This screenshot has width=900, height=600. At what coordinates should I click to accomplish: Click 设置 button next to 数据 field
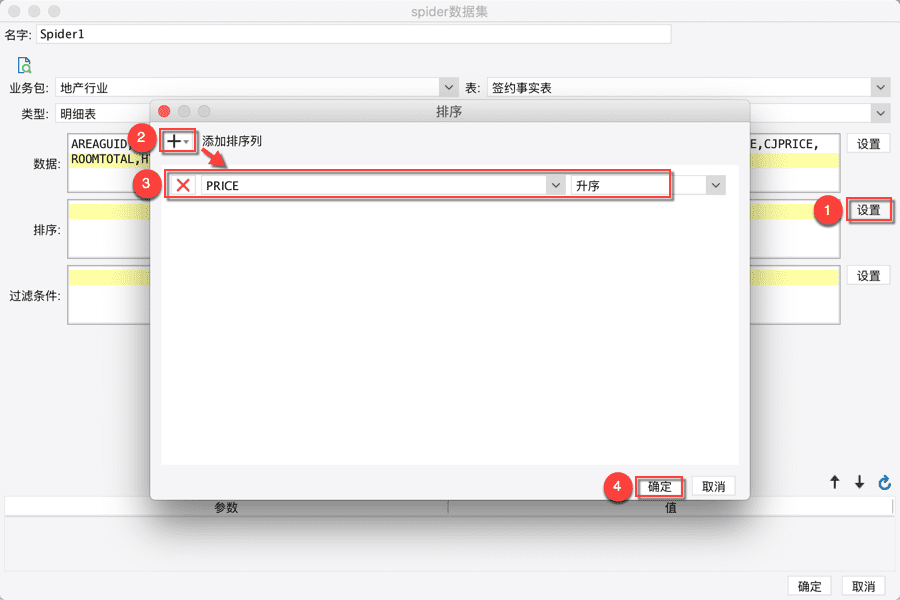tap(868, 144)
